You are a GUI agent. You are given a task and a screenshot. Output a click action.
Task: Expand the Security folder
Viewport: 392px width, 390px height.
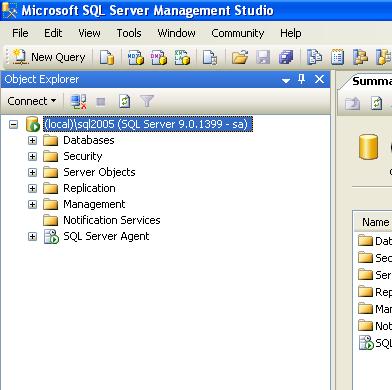[x=32, y=156]
